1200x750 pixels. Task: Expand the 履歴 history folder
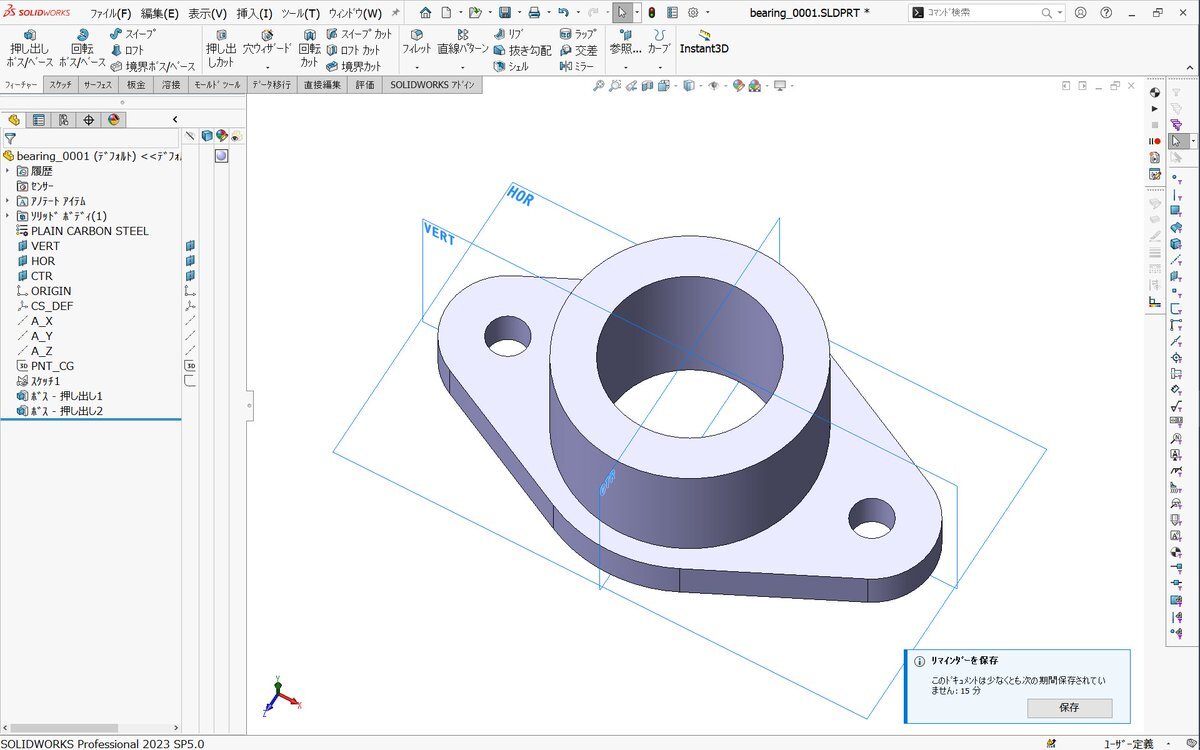click(x=8, y=171)
